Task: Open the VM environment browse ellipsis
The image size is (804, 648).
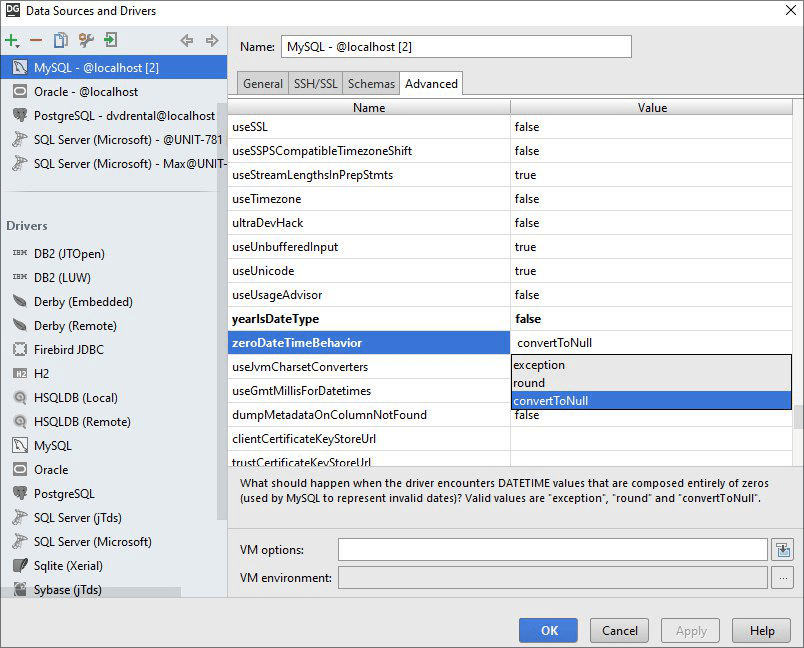Action: coord(783,577)
